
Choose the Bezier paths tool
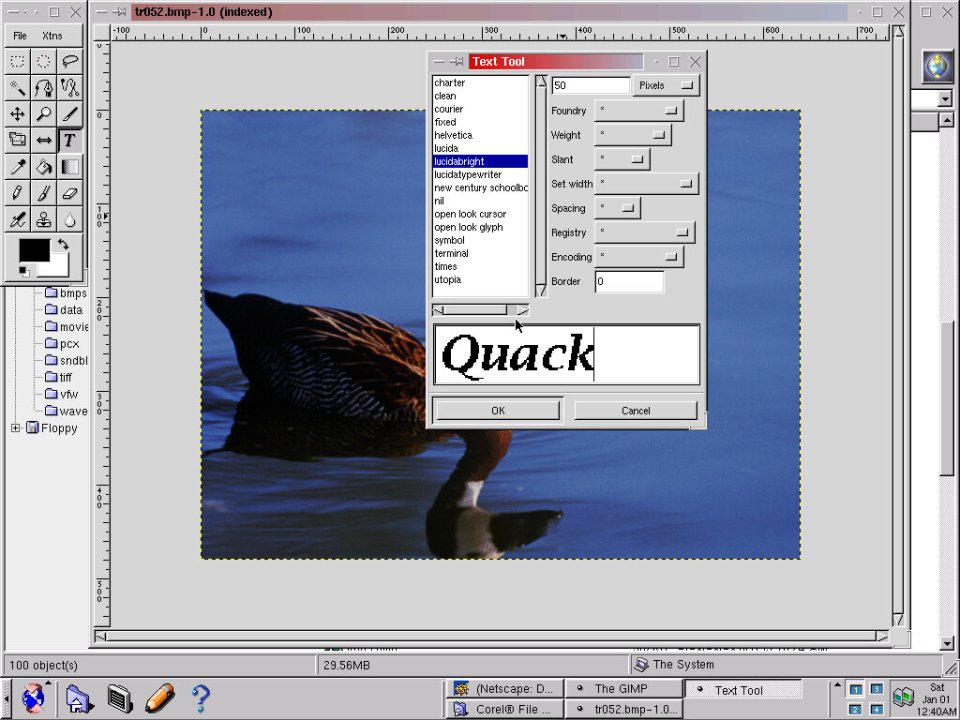[x=44, y=88]
